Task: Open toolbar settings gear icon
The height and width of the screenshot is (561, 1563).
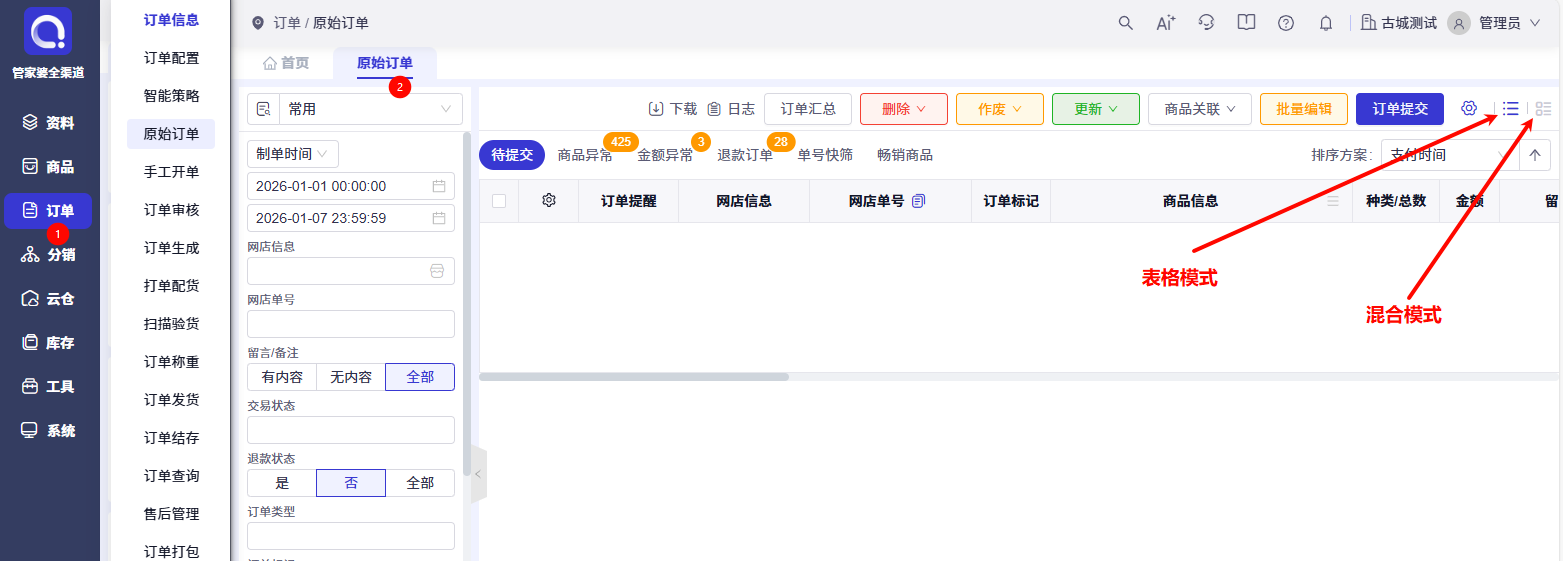Action: [1469, 108]
